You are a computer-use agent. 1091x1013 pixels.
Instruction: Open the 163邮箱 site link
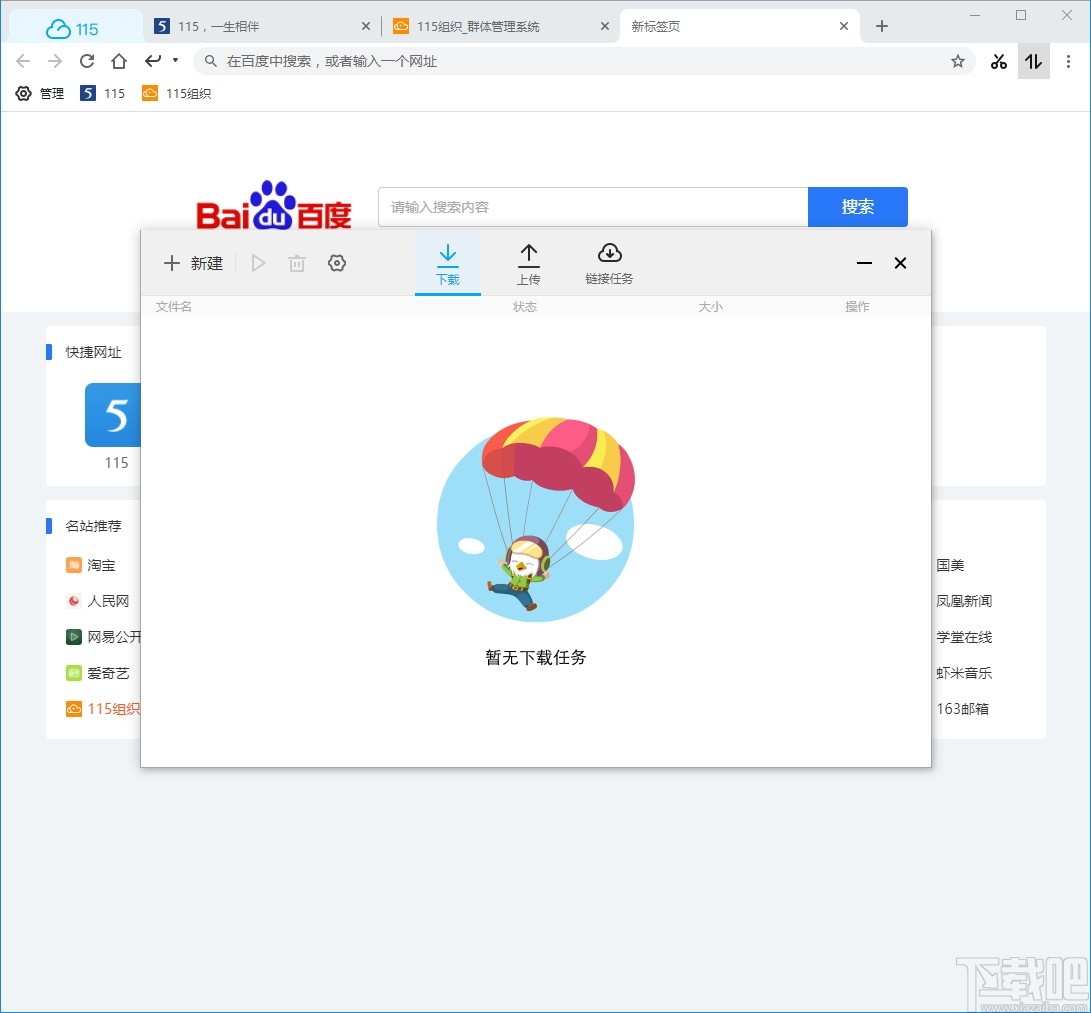(962, 709)
